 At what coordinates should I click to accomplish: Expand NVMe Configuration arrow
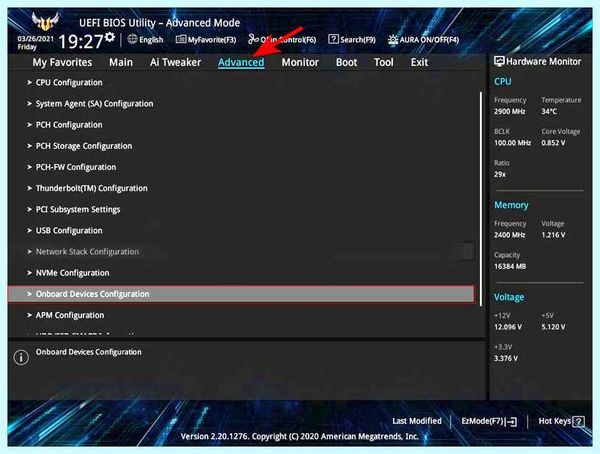pyautogui.click(x=29, y=273)
